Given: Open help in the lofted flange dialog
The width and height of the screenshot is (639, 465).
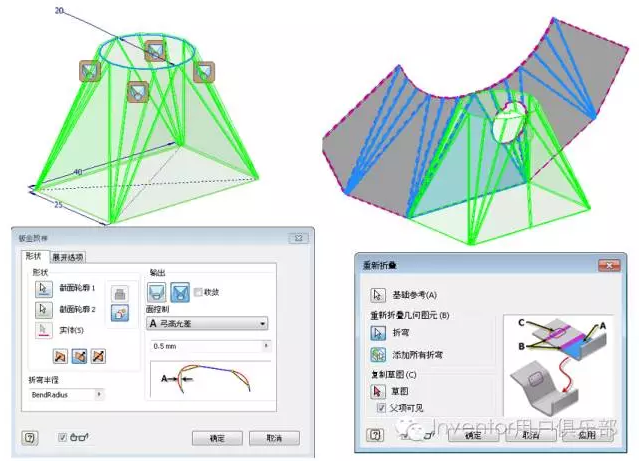Looking at the screenshot, I should pyautogui.click(x=33, y=438).
